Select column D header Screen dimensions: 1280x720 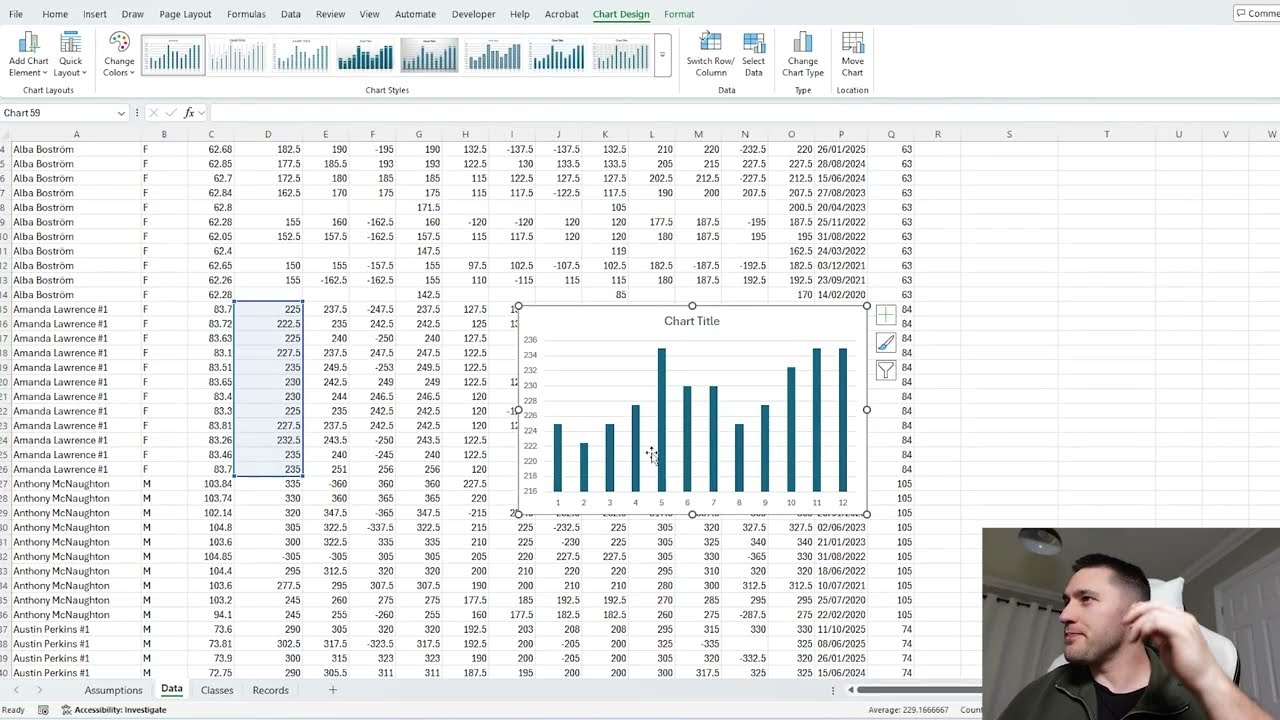268,134
